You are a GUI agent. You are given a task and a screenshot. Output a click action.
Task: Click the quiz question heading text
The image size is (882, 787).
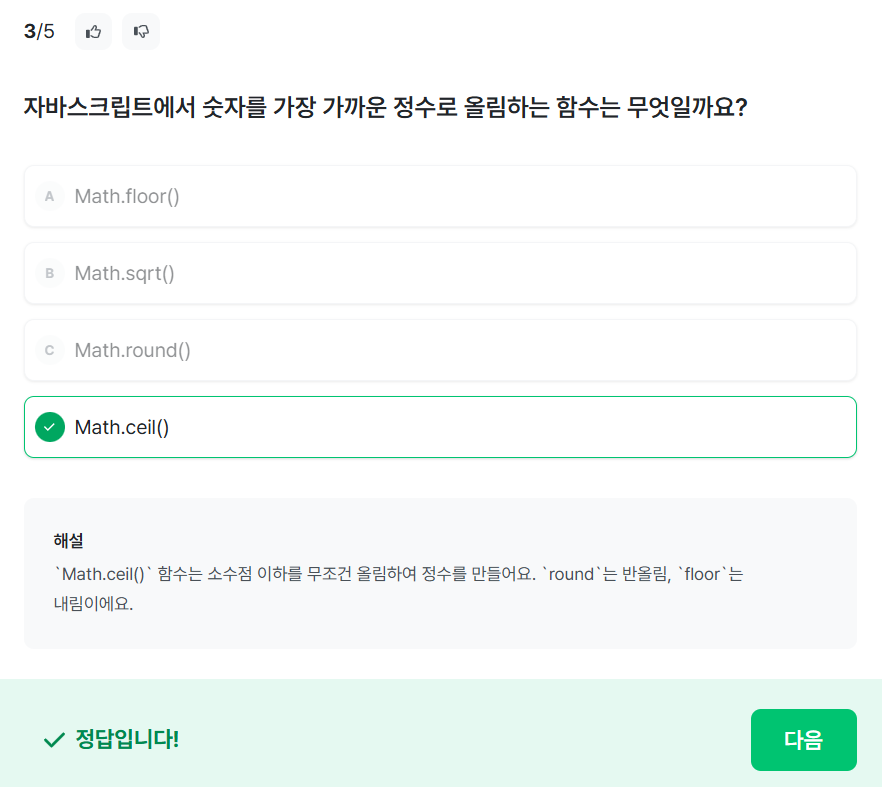[385, 107]
